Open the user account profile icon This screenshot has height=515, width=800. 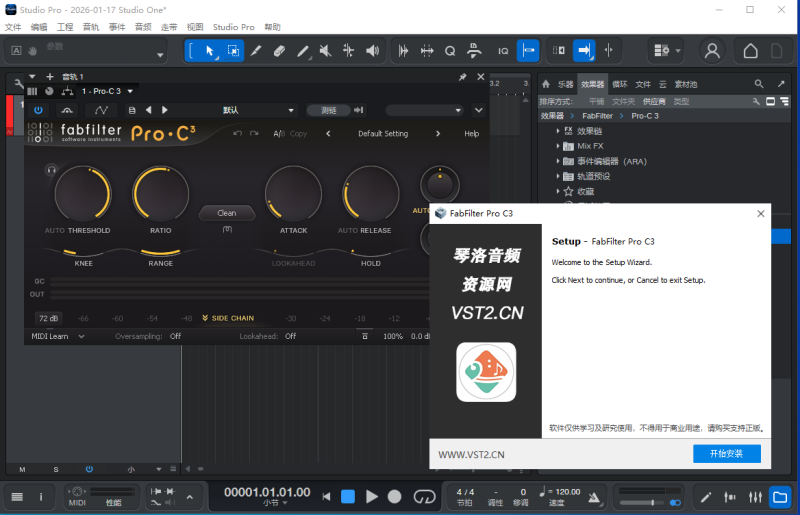712,51
